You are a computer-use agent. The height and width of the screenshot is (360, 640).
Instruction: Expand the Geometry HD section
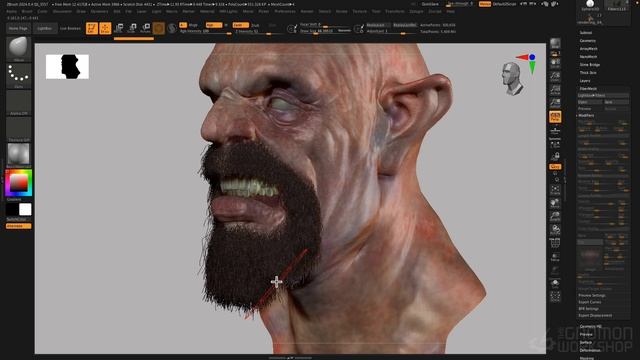[x=591, y=327]
